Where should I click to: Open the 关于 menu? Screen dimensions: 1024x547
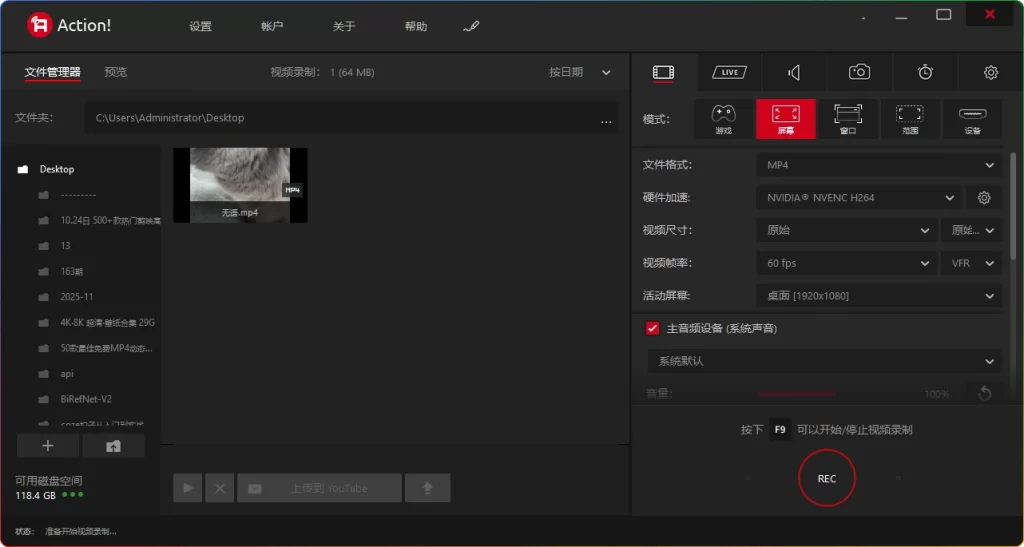344,27
